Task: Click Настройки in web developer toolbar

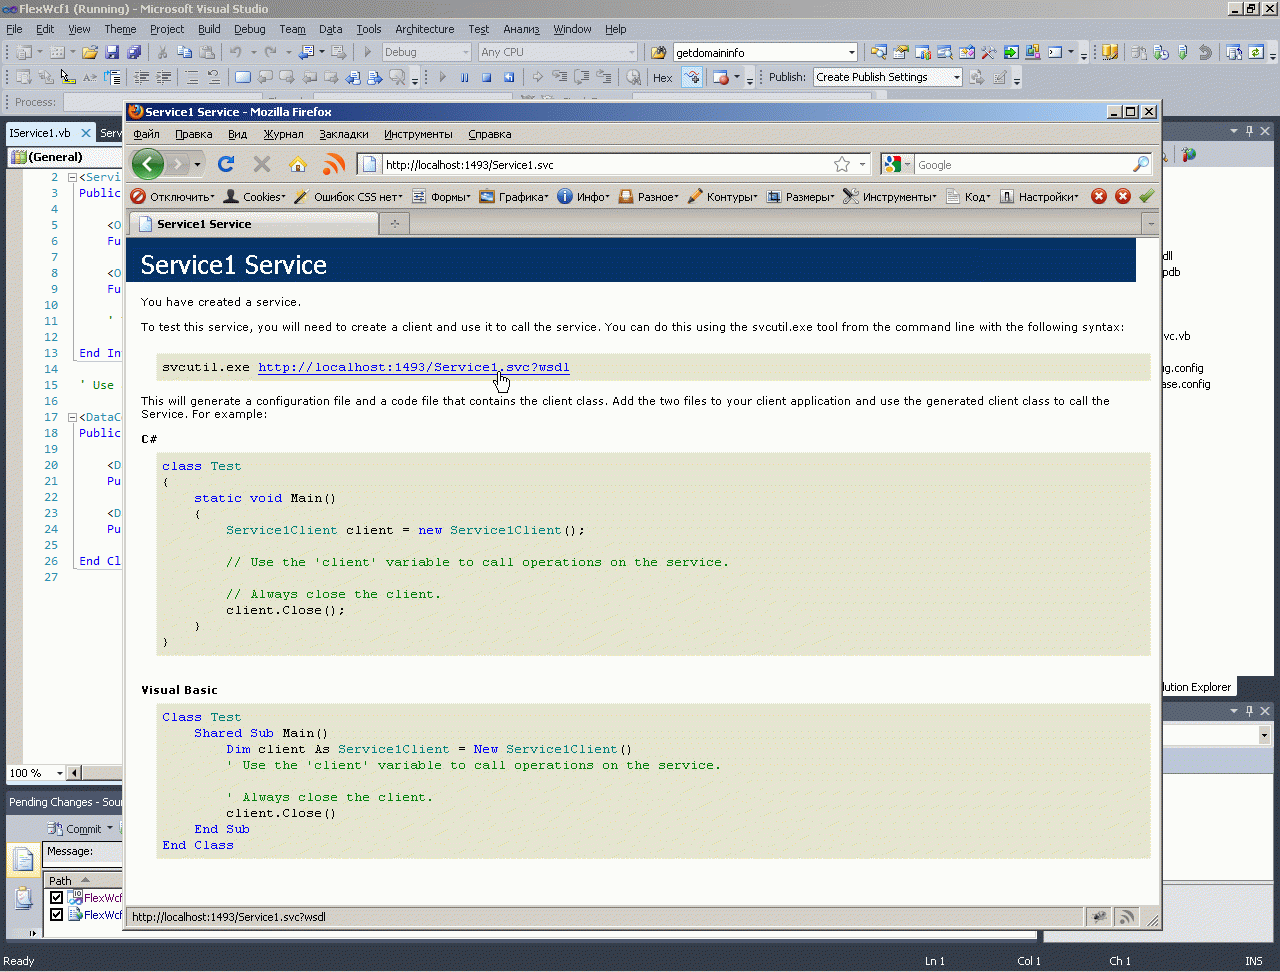Action: (1040, 197)
